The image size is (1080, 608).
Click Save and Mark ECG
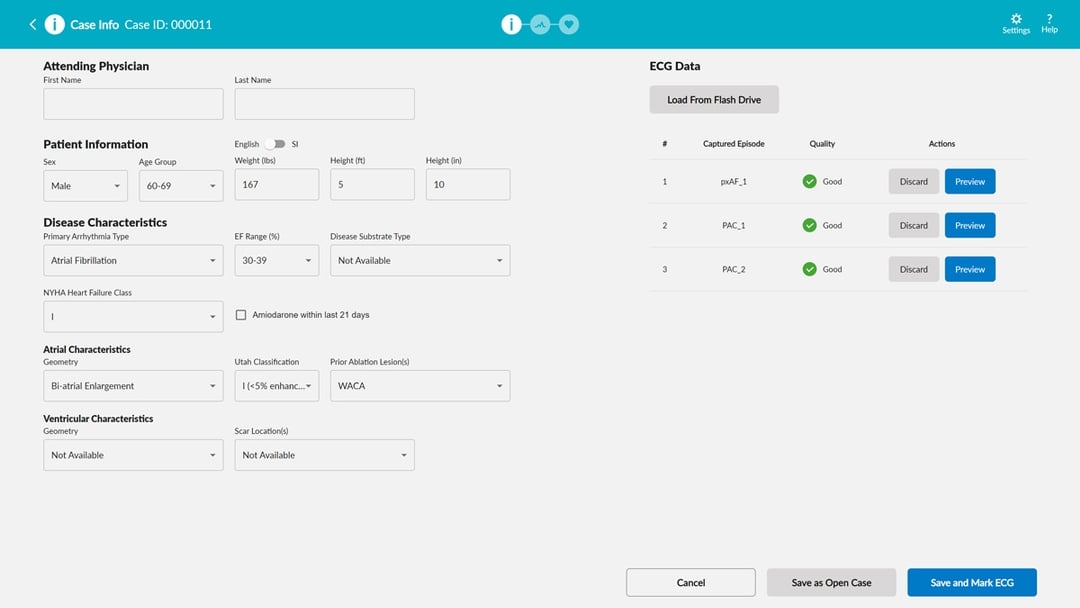click(x=971, y=582)
